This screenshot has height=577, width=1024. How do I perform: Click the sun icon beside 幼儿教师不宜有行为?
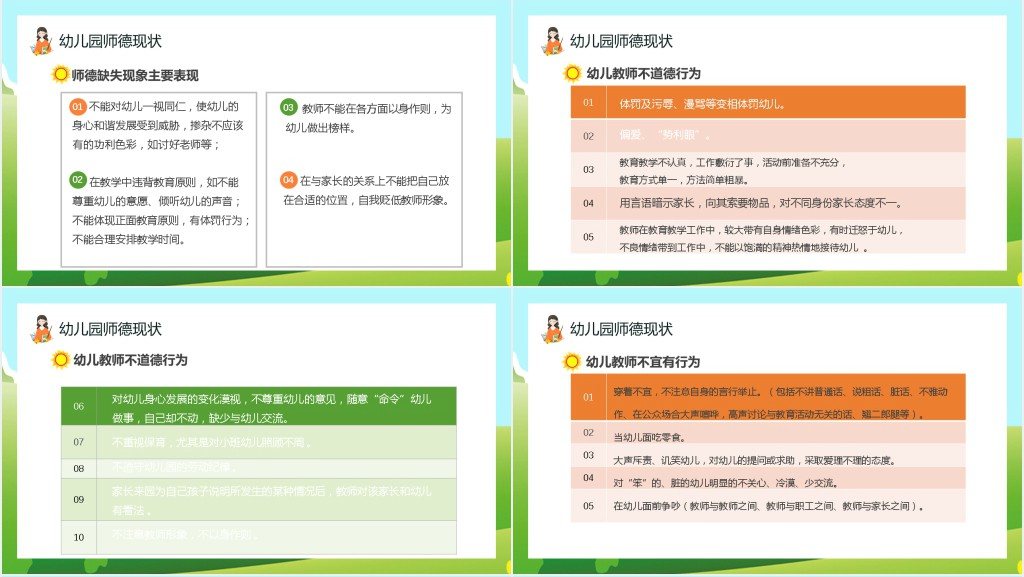(x=572, y=362)
